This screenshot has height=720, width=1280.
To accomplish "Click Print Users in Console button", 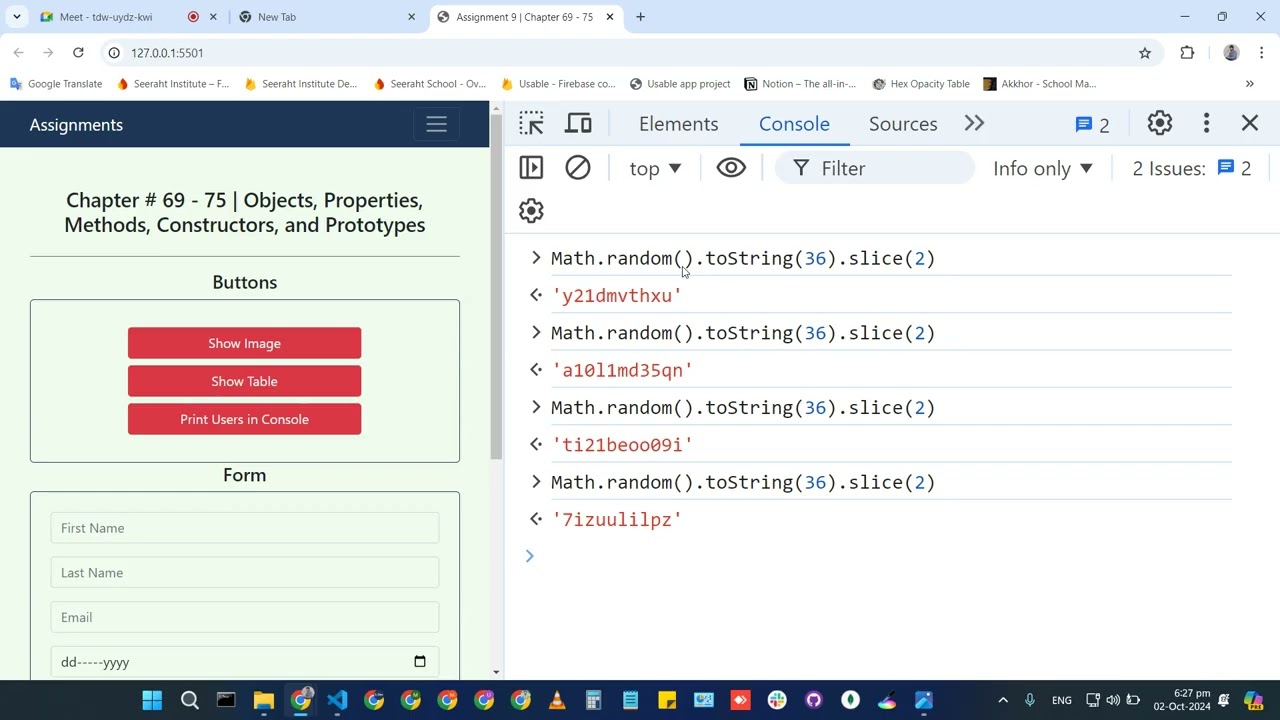I will 244,419.
